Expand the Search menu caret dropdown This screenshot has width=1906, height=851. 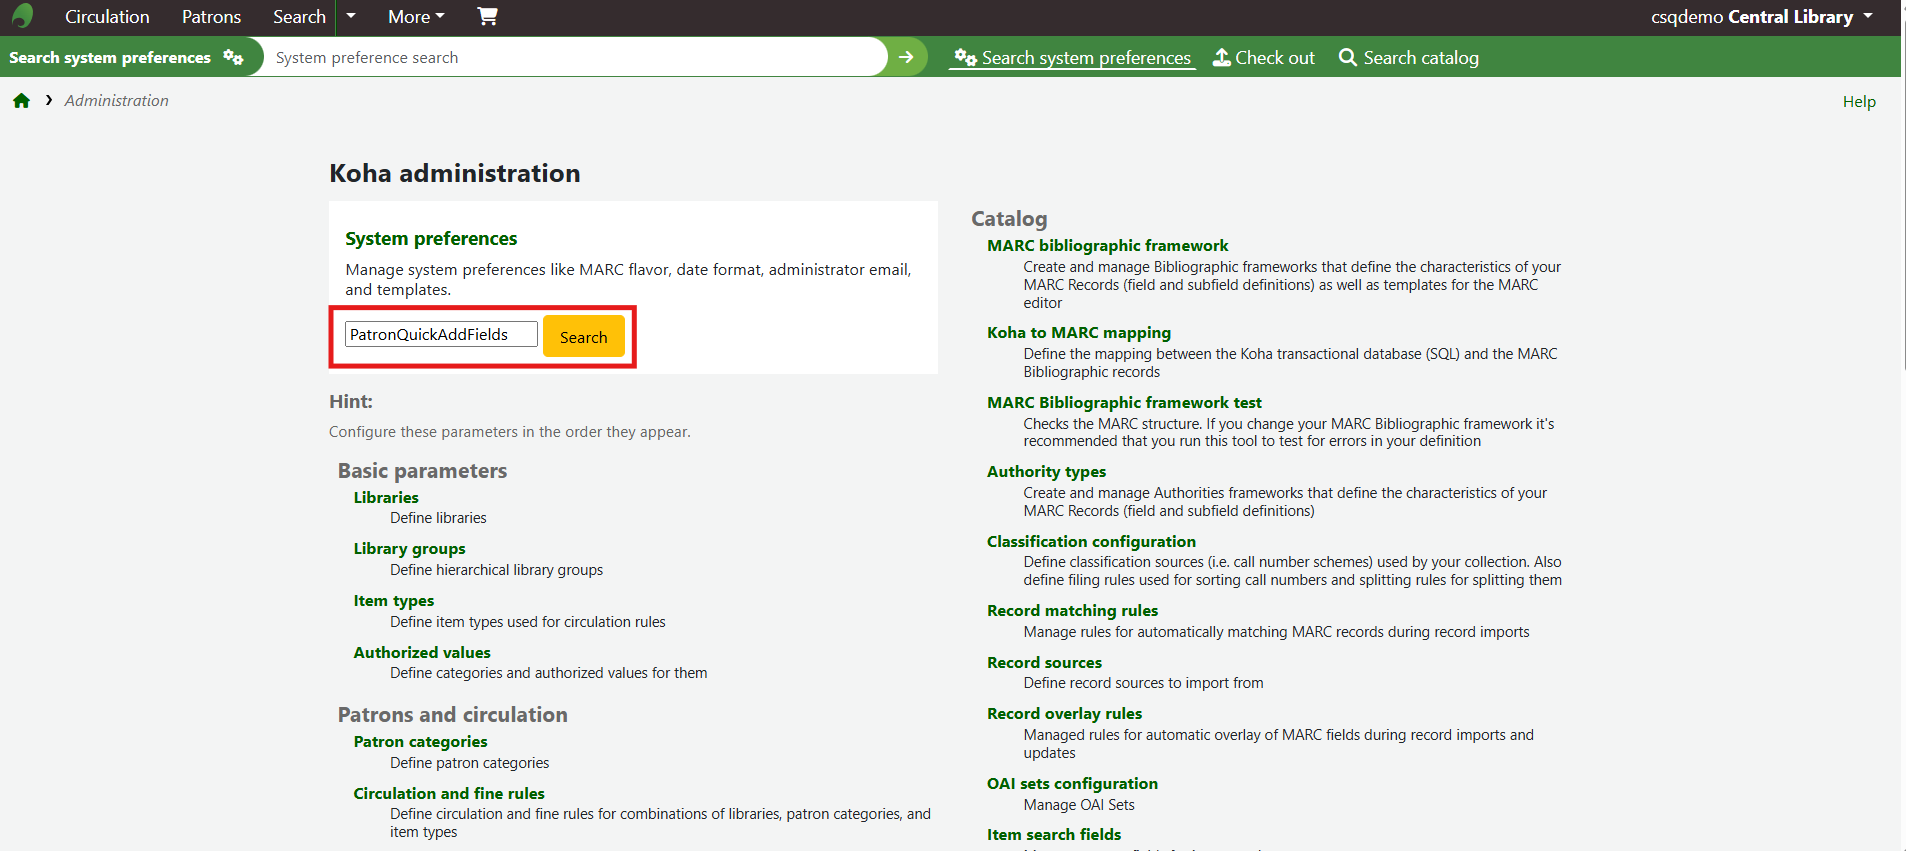pyautogui.click(x=350, y=16)
